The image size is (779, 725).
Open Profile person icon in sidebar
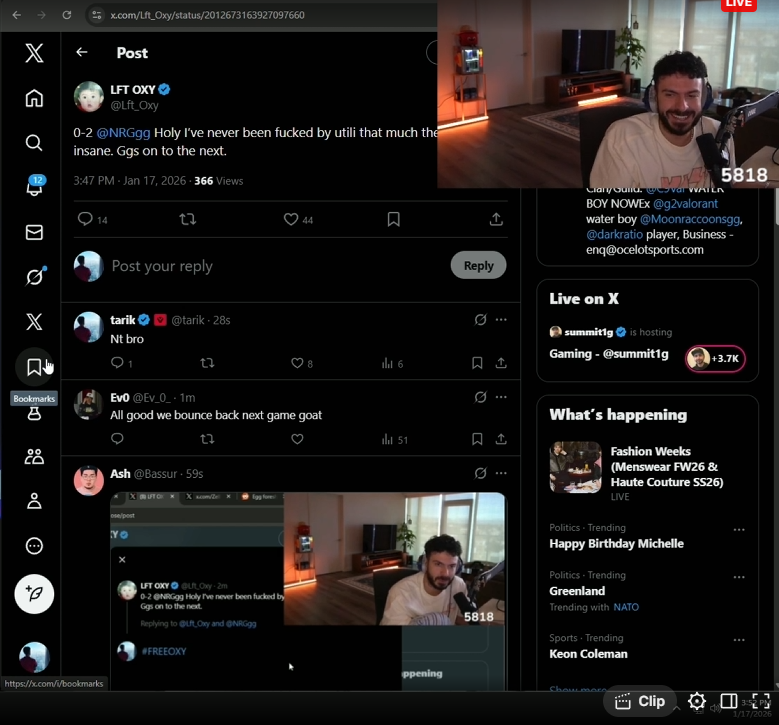[34, 501]
